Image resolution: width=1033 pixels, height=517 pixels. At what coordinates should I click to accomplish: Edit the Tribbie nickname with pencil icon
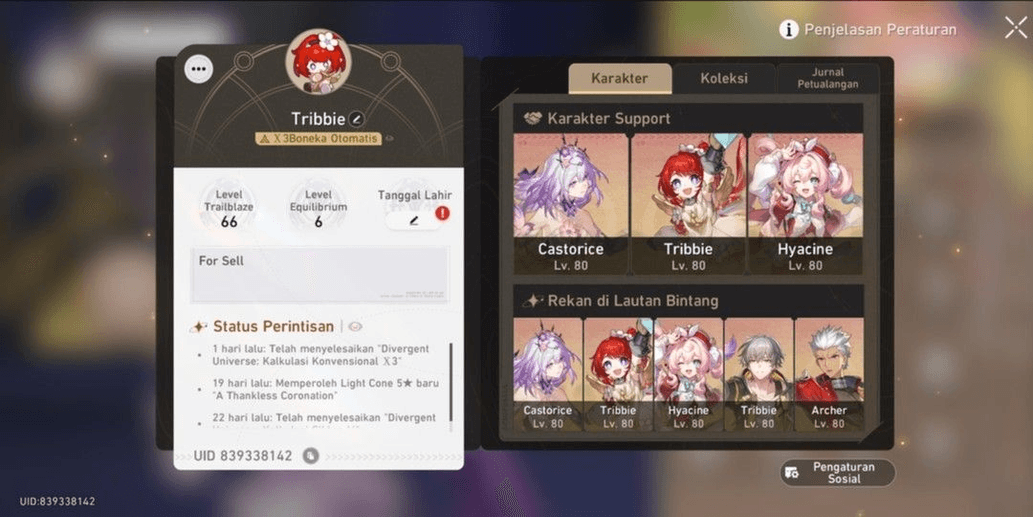(356, 119)
